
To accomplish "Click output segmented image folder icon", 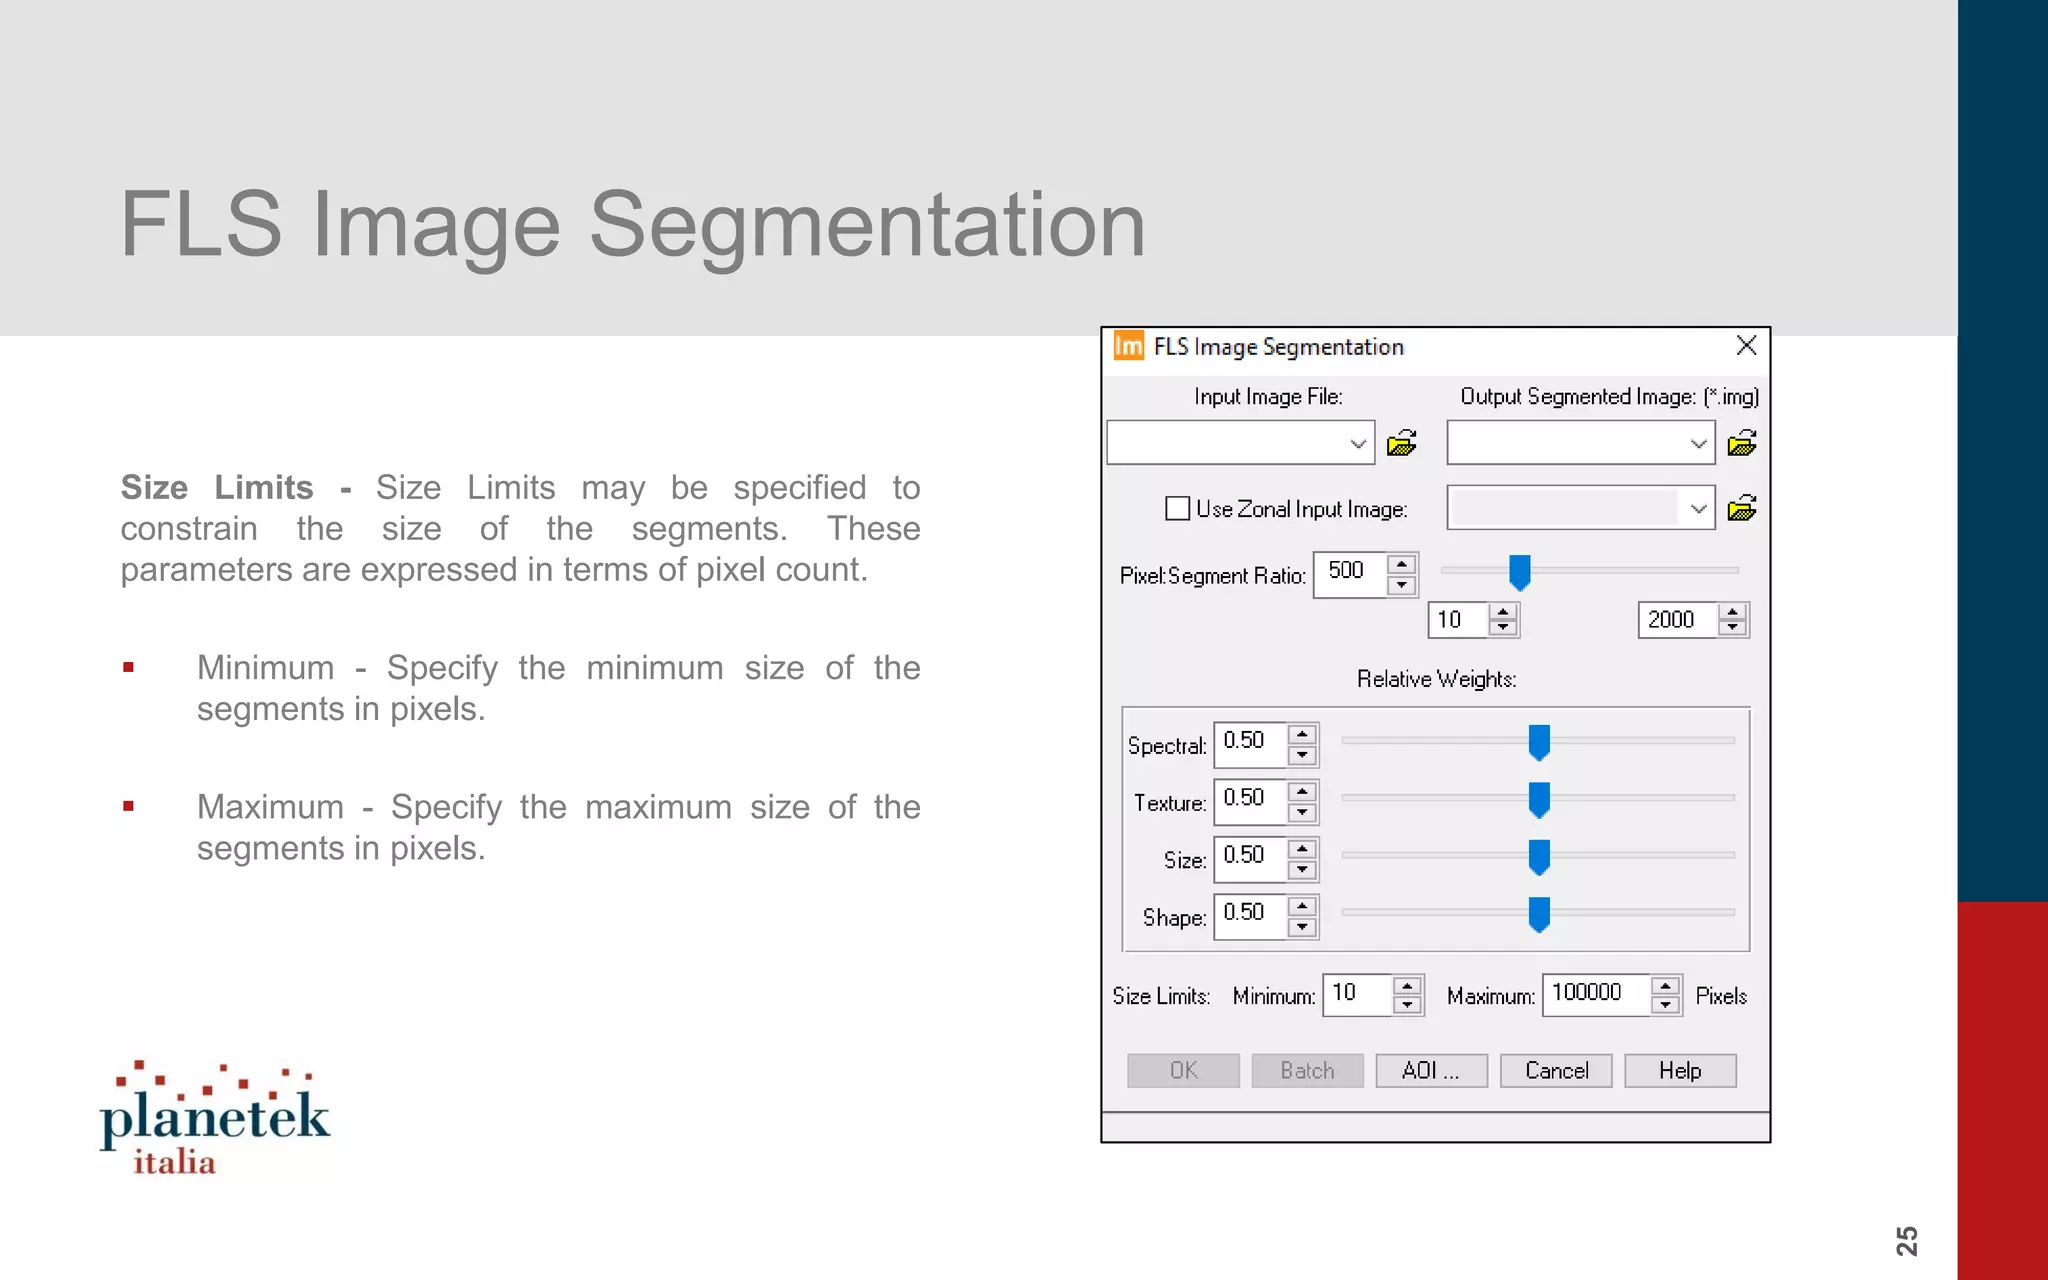I will tap(1741, 443).
